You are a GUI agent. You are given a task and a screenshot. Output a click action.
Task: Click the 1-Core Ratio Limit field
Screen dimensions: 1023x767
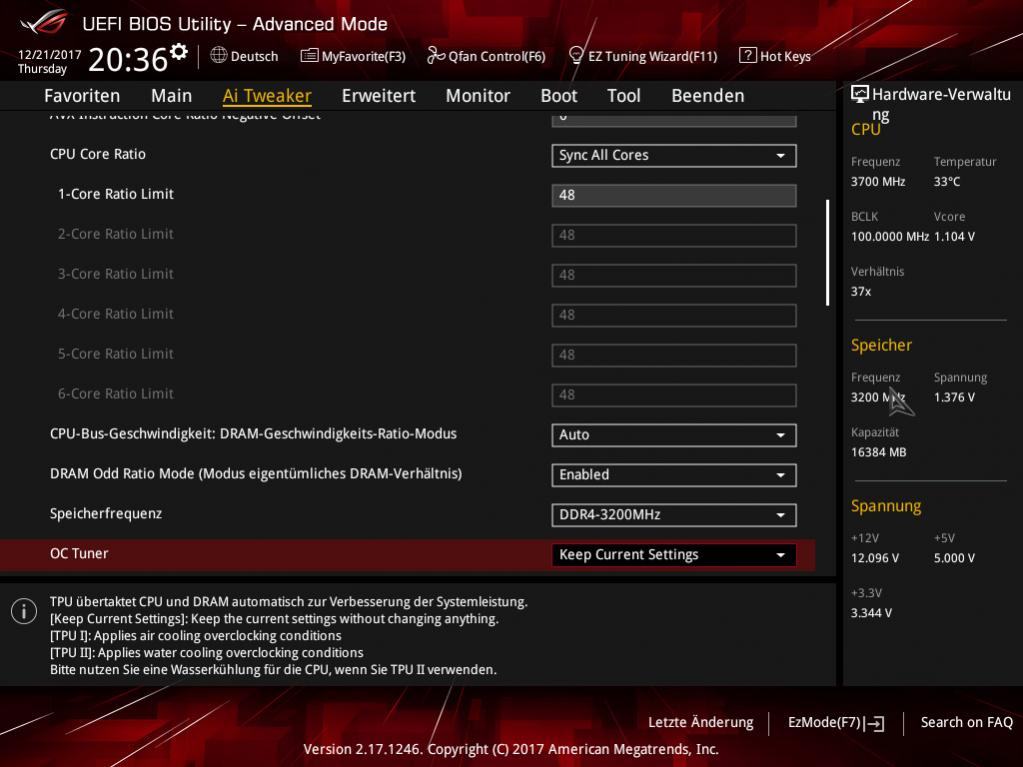coord(674,196)
